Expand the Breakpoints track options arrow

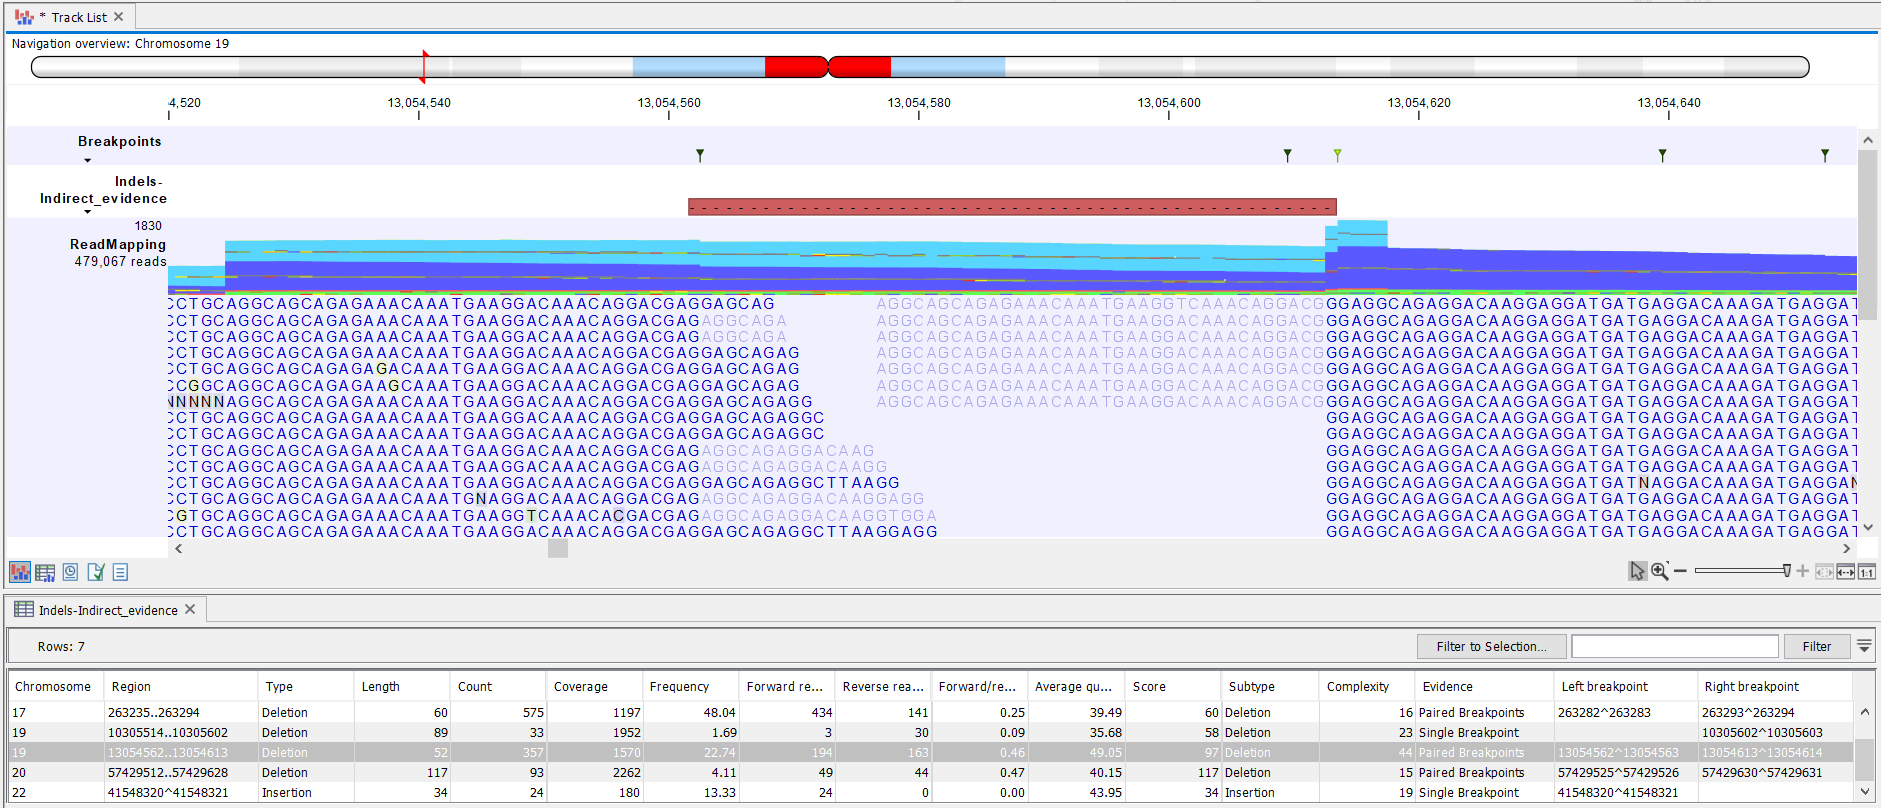88,160
